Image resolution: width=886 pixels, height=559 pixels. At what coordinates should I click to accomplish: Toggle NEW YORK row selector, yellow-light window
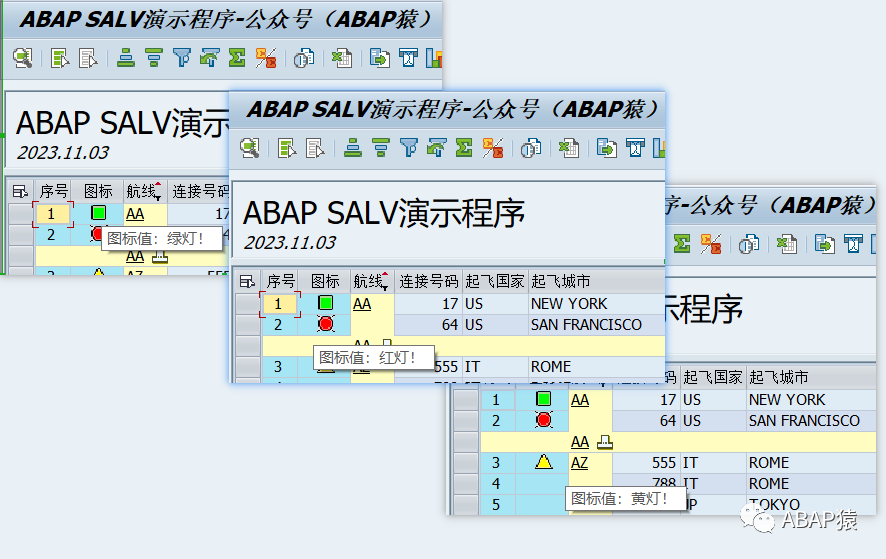[x=466, y=400]
